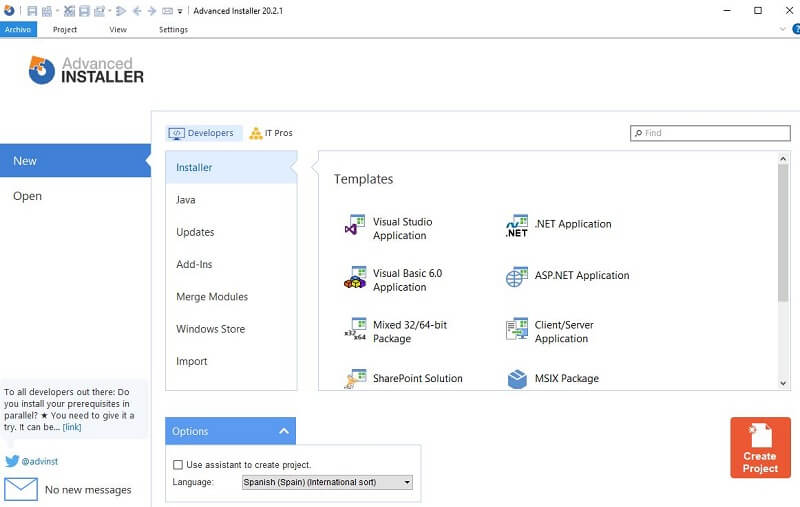Enable Use assistant to create project checkbox
Image resolution: width=800 pixels, height=507 pixels.
pyautogui.click(x=178, y=465)
